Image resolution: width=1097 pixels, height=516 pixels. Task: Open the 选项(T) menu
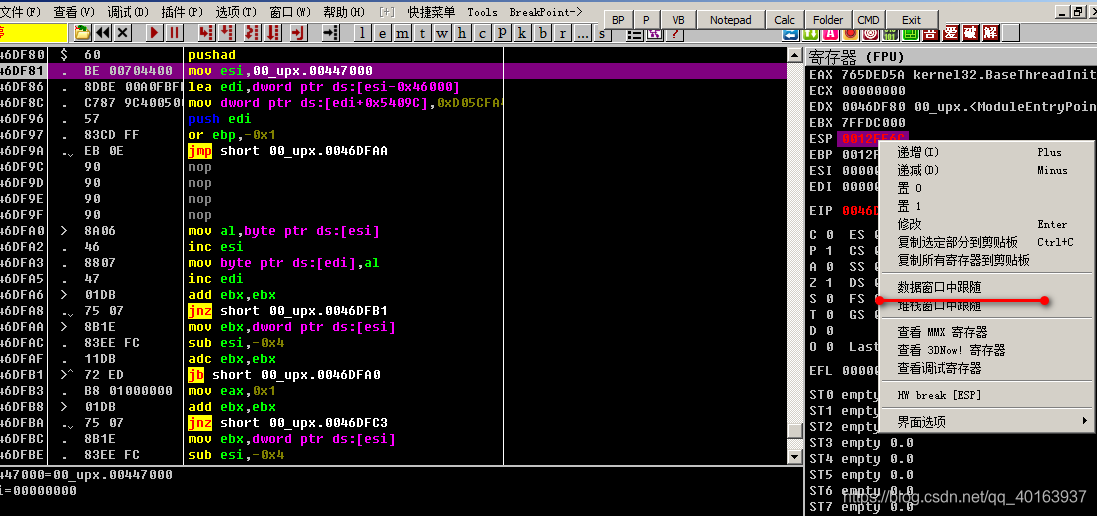pyautogui.click(x=236, y=12)
